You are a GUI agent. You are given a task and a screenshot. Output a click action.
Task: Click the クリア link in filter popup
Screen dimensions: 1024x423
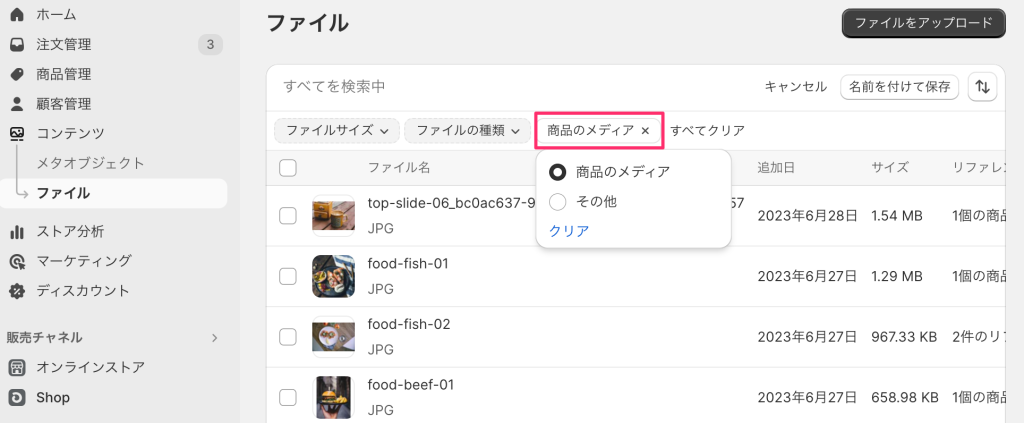569,231
